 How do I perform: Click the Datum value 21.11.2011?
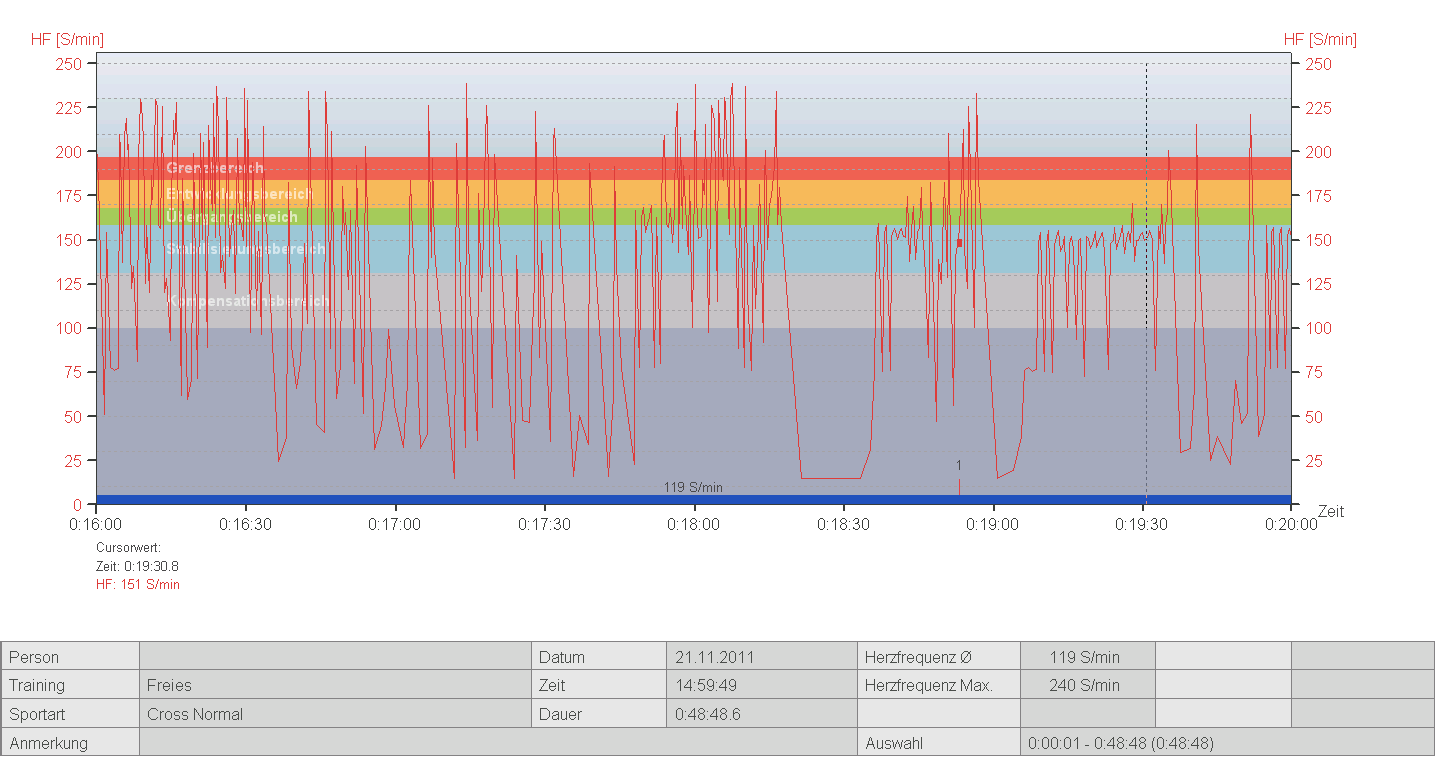coord(714,657)
